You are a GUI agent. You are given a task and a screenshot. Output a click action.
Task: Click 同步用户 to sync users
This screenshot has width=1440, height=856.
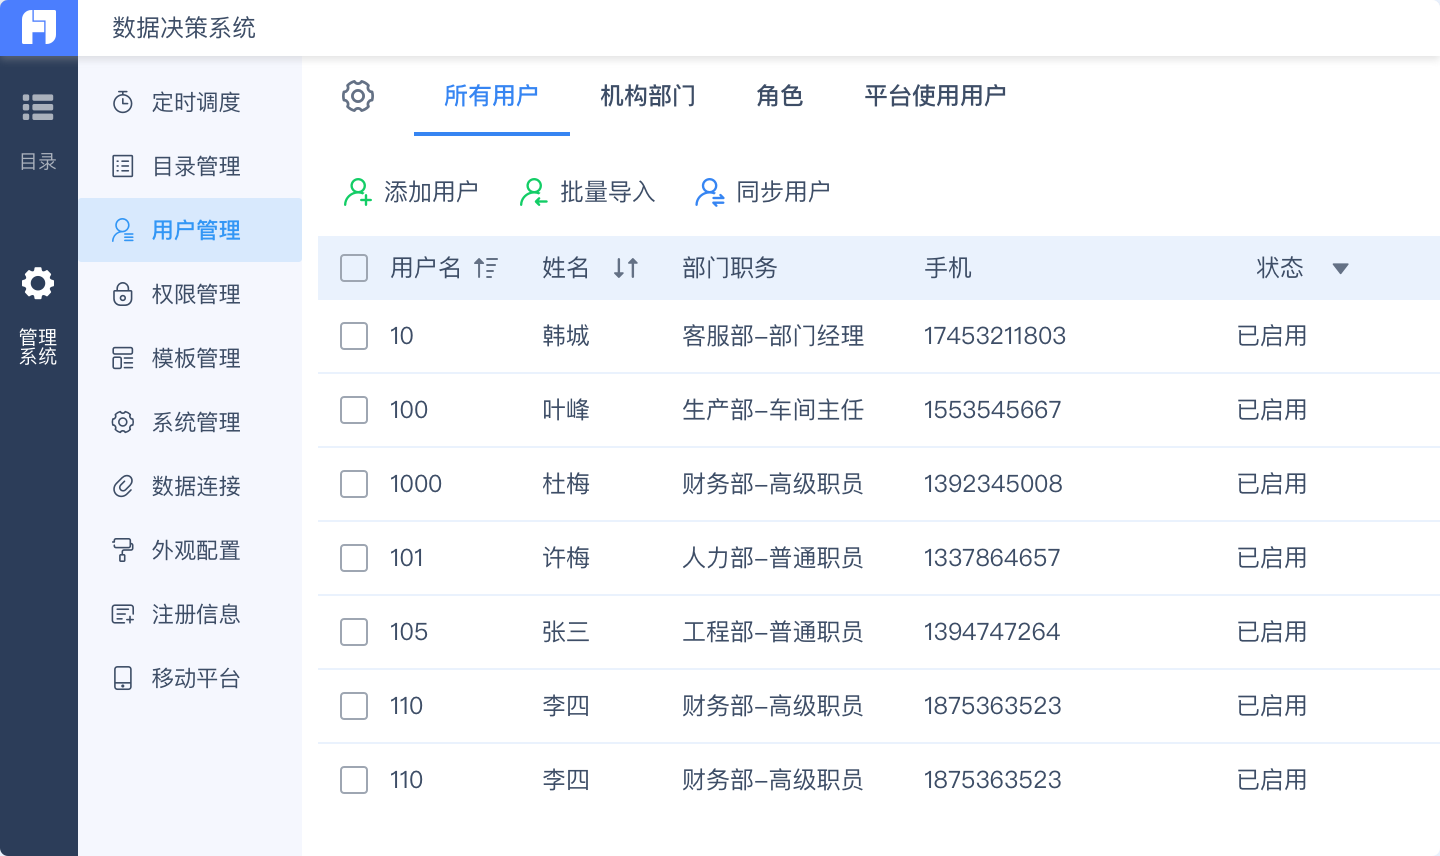click(x=763, y=191)
